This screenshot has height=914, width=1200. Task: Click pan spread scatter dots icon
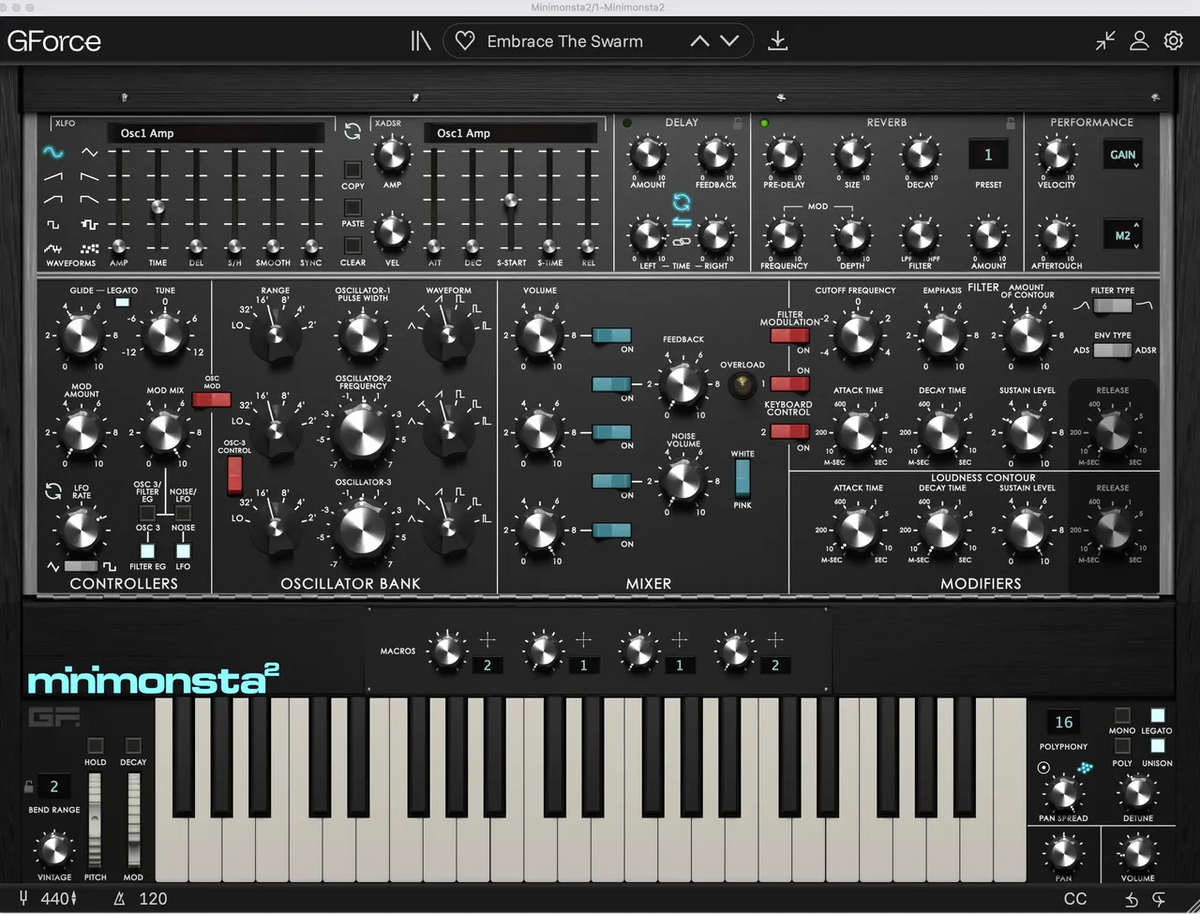[1085, 767]
